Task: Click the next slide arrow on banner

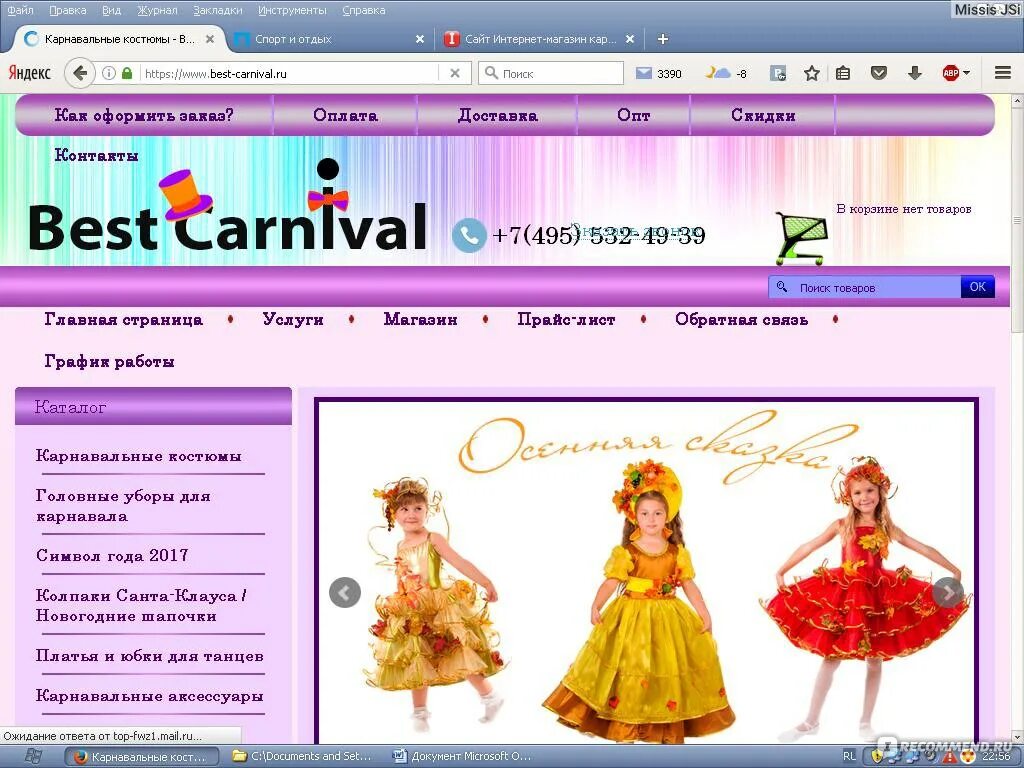Action: click(948, 593)
